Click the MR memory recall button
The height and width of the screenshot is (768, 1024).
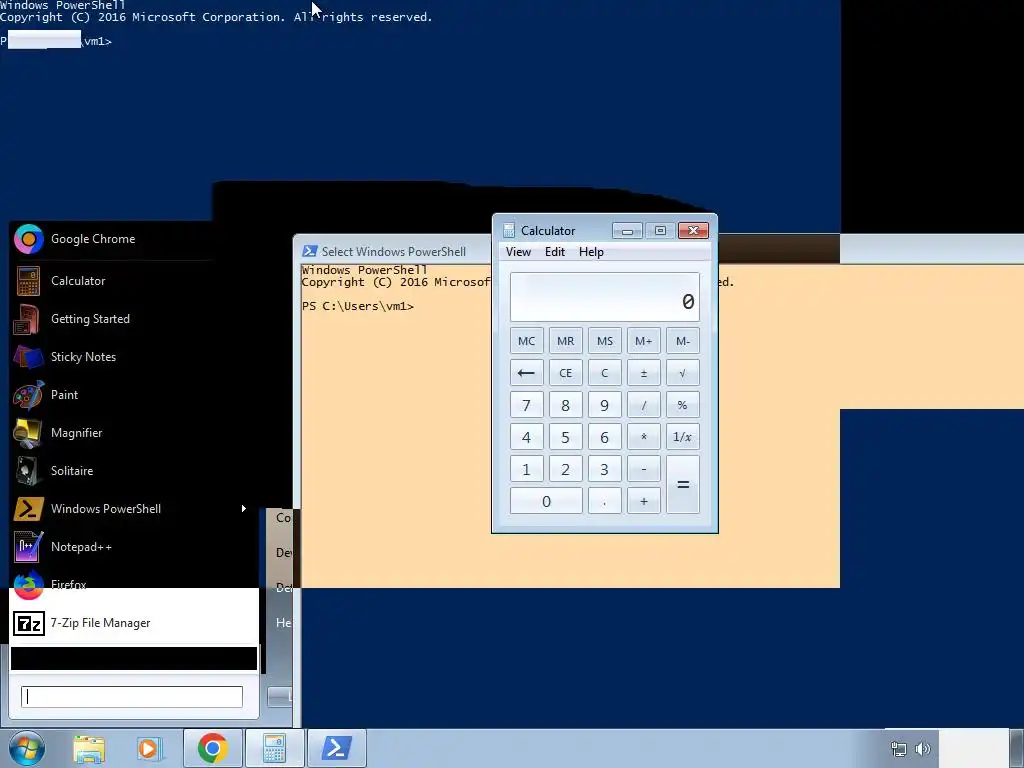coord(566,341)
